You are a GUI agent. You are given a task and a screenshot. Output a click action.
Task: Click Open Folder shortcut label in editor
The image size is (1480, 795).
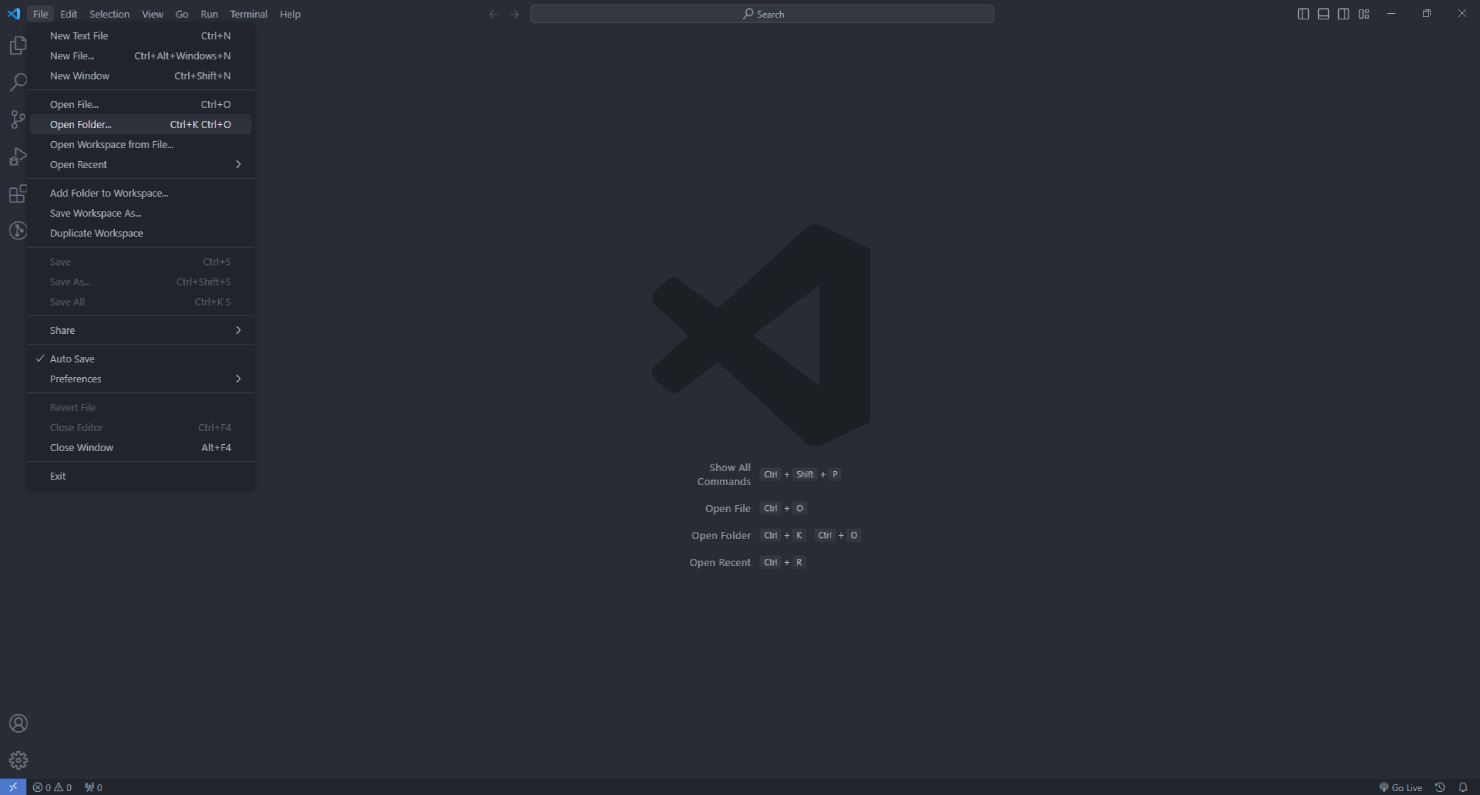pos(721,536)
